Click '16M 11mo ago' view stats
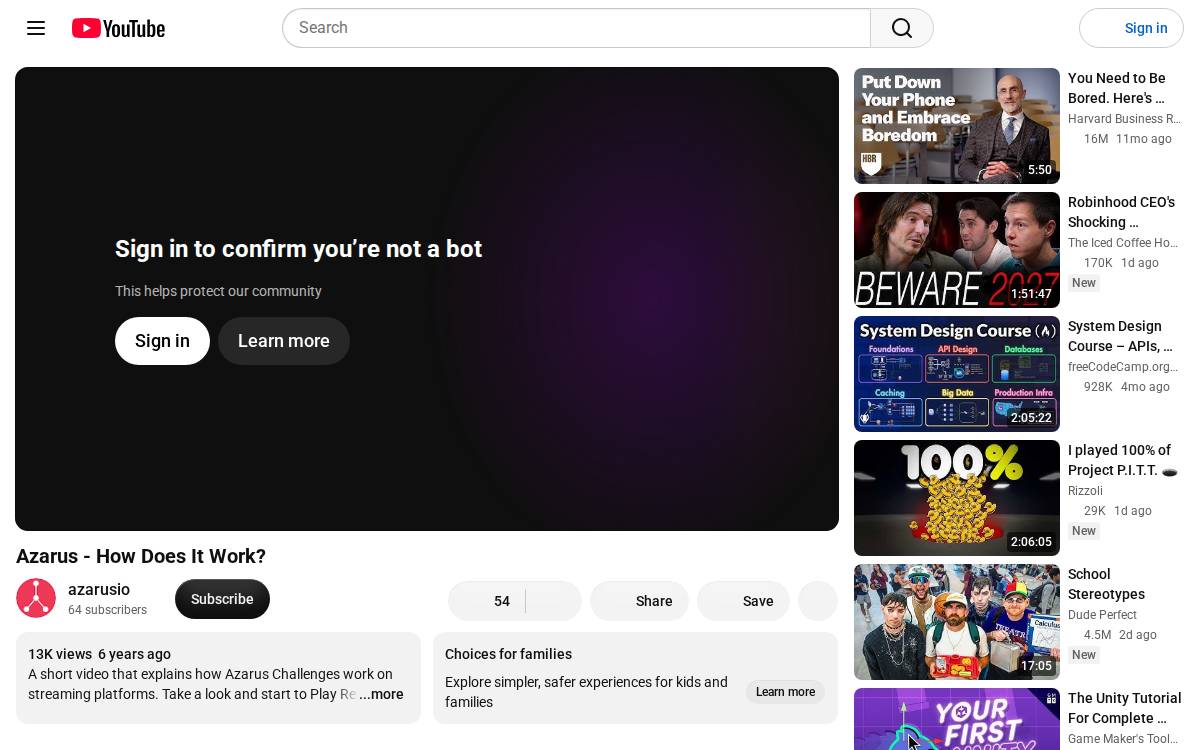1200x750 pixels. 1127,139
